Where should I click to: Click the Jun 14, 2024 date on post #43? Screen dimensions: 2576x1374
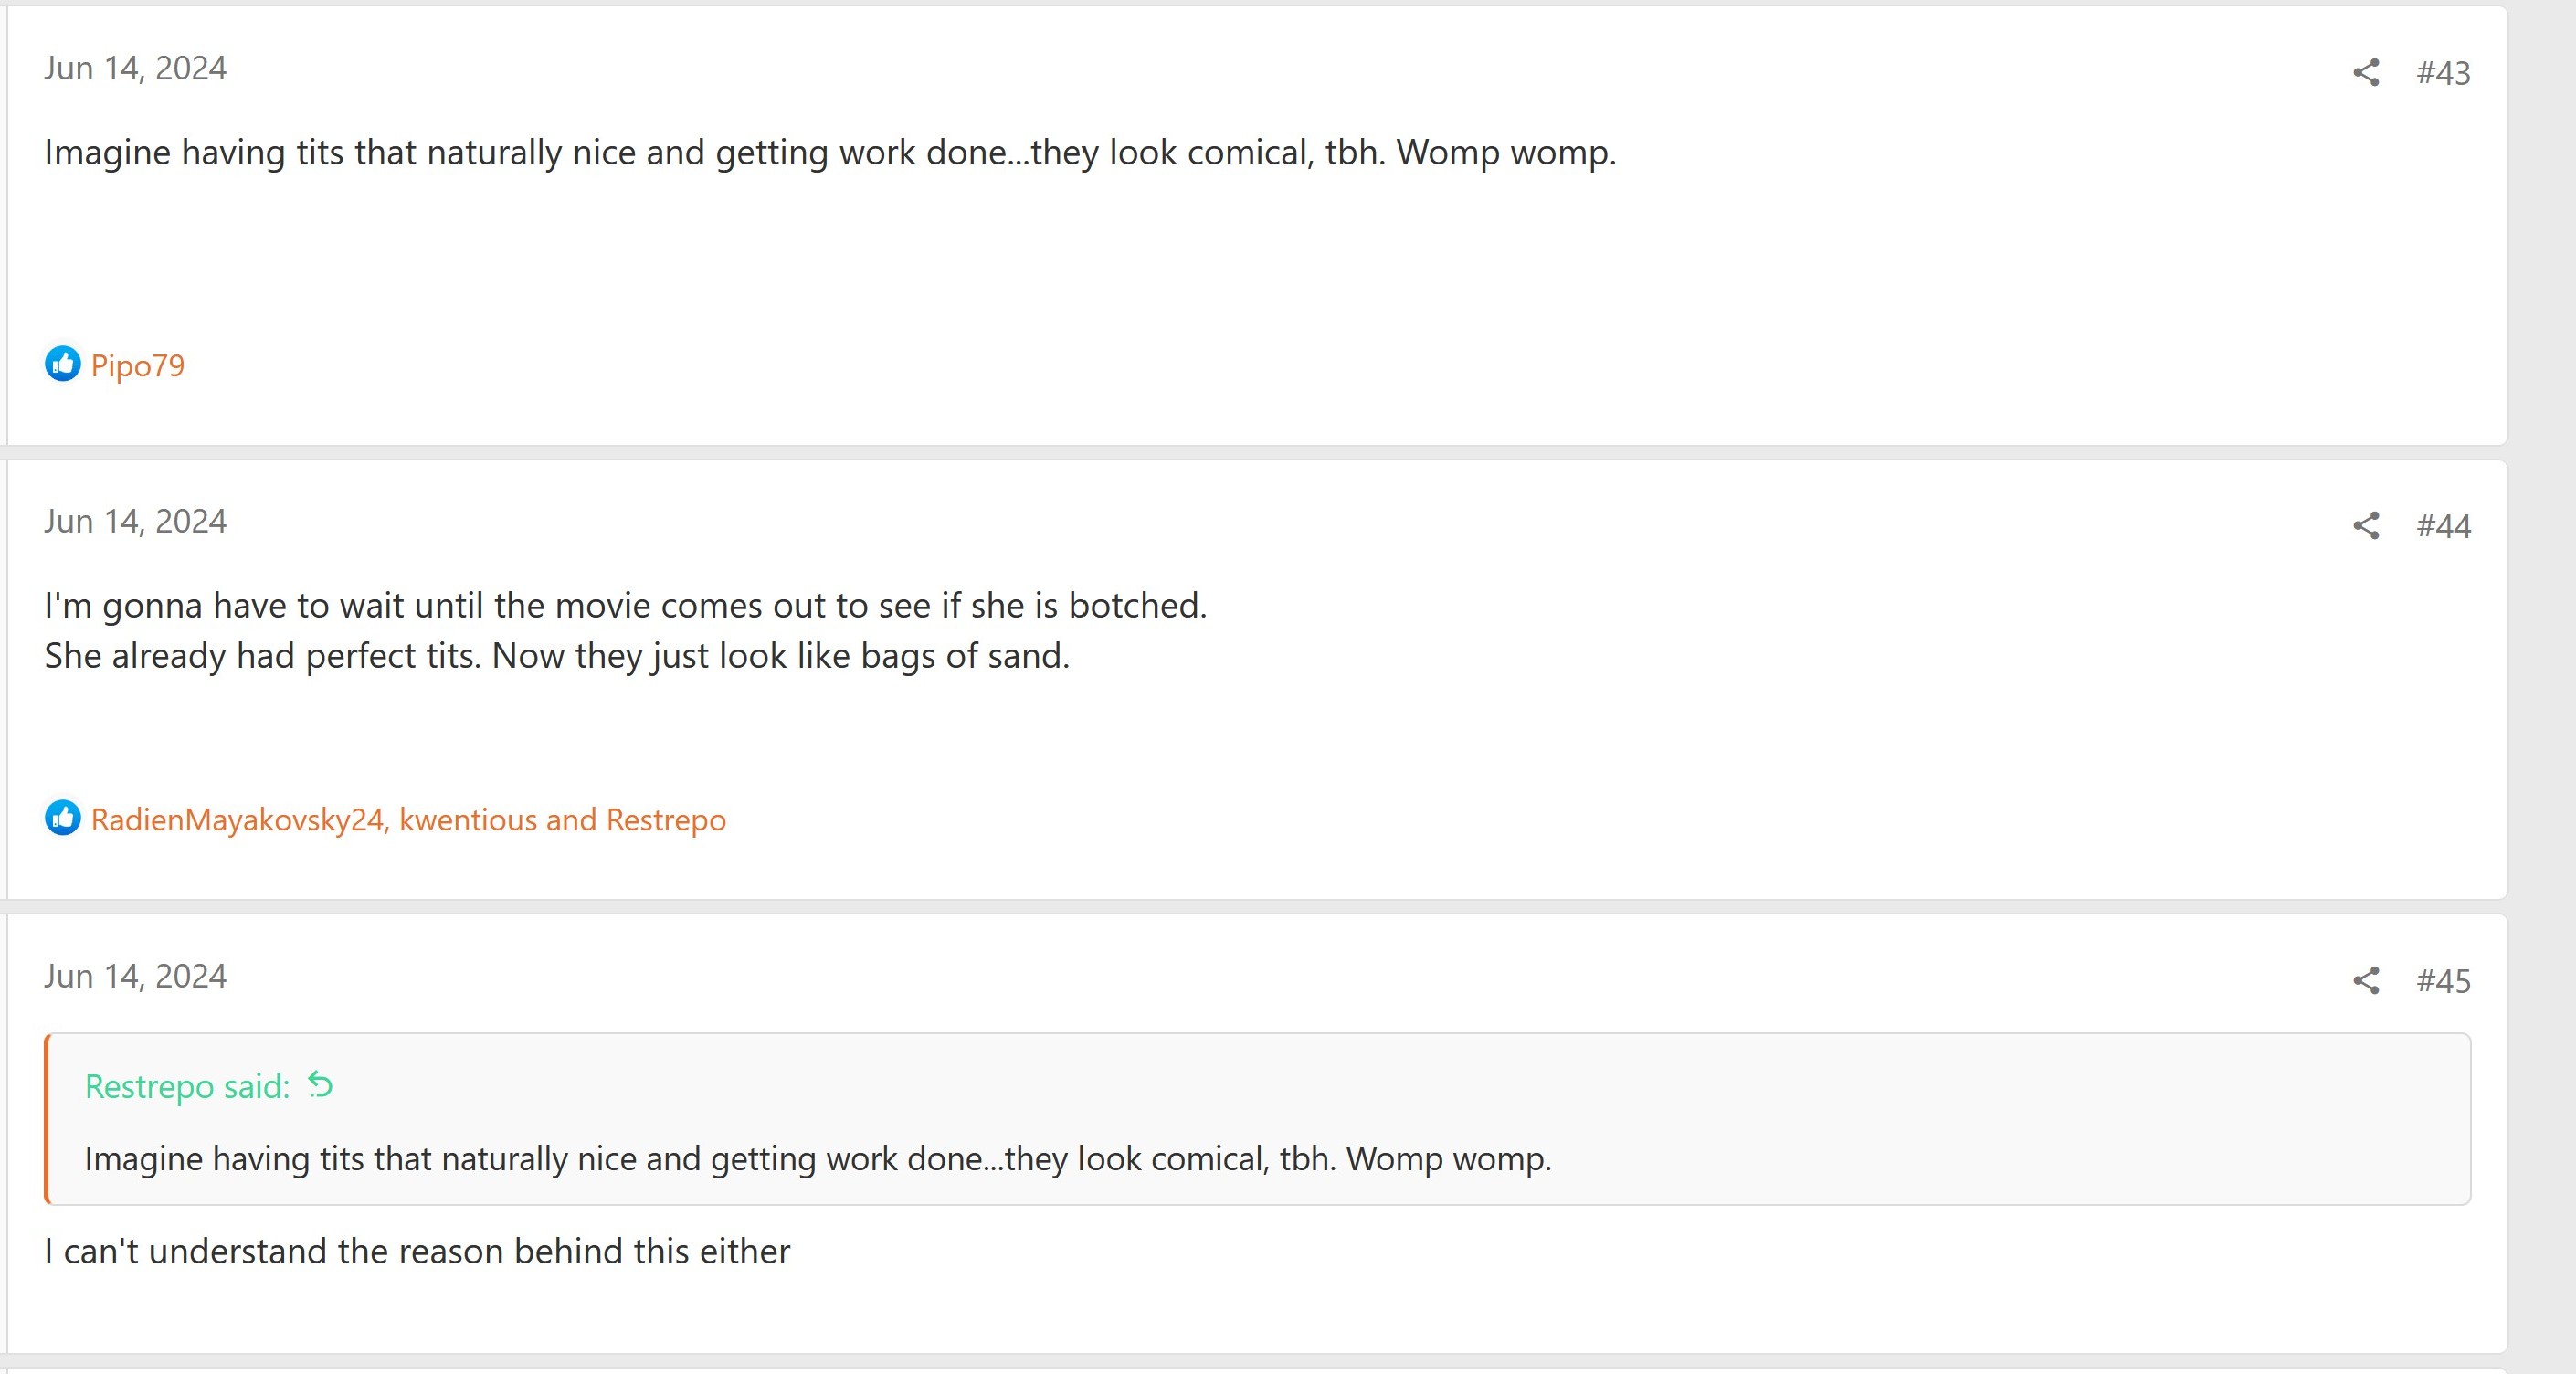135,68
